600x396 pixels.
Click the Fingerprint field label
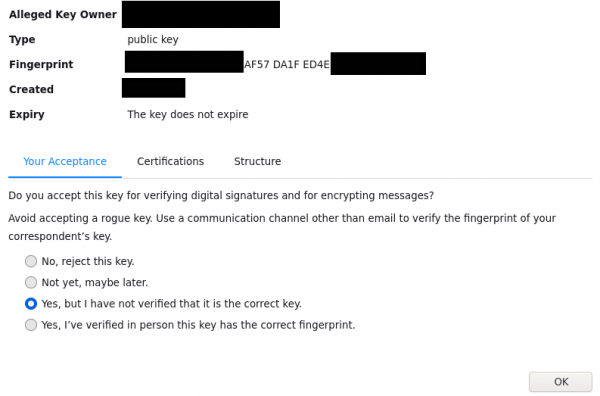(41, 64)
